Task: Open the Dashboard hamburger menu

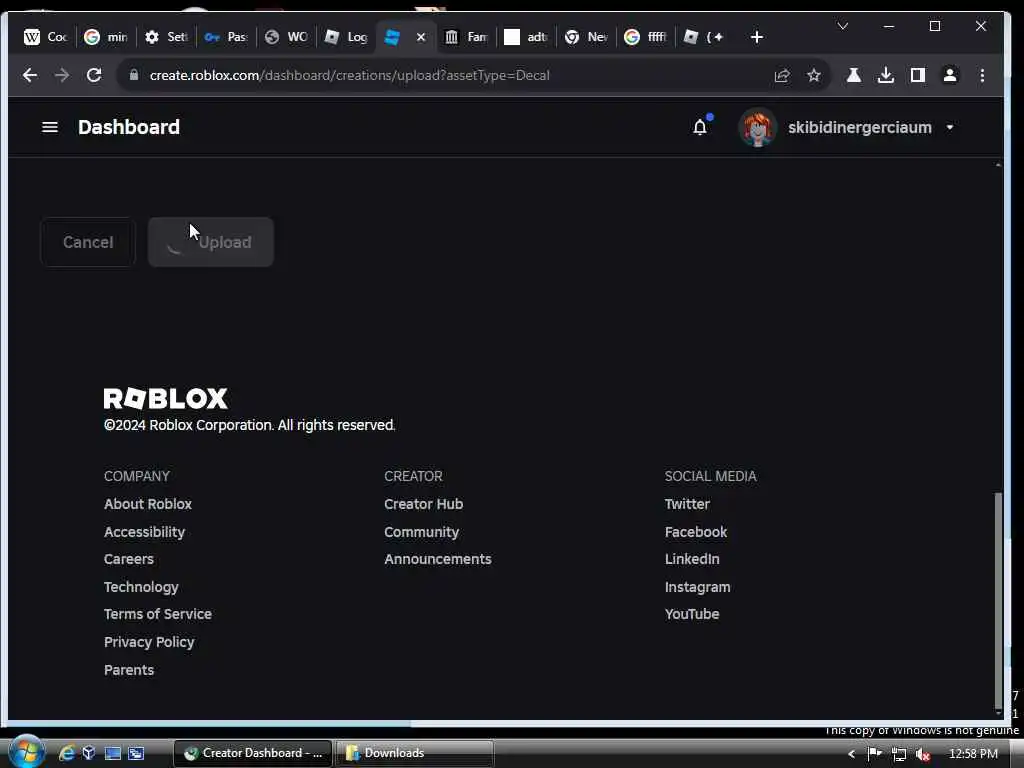Action: 50,127
